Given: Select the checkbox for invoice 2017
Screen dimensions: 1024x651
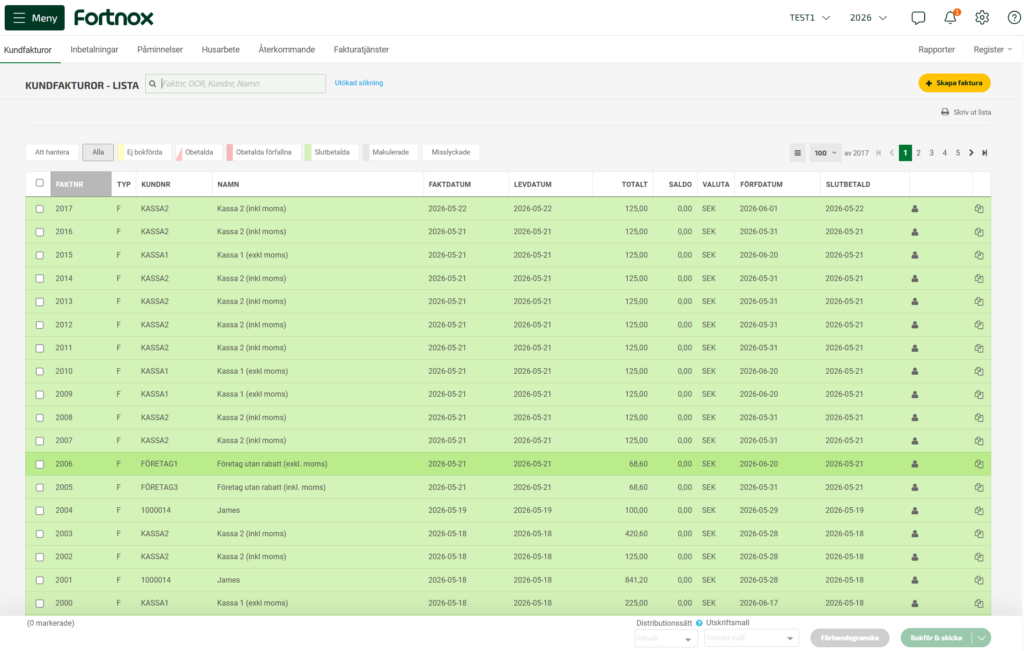Looking at the screenshot, I should coord(40,209).
